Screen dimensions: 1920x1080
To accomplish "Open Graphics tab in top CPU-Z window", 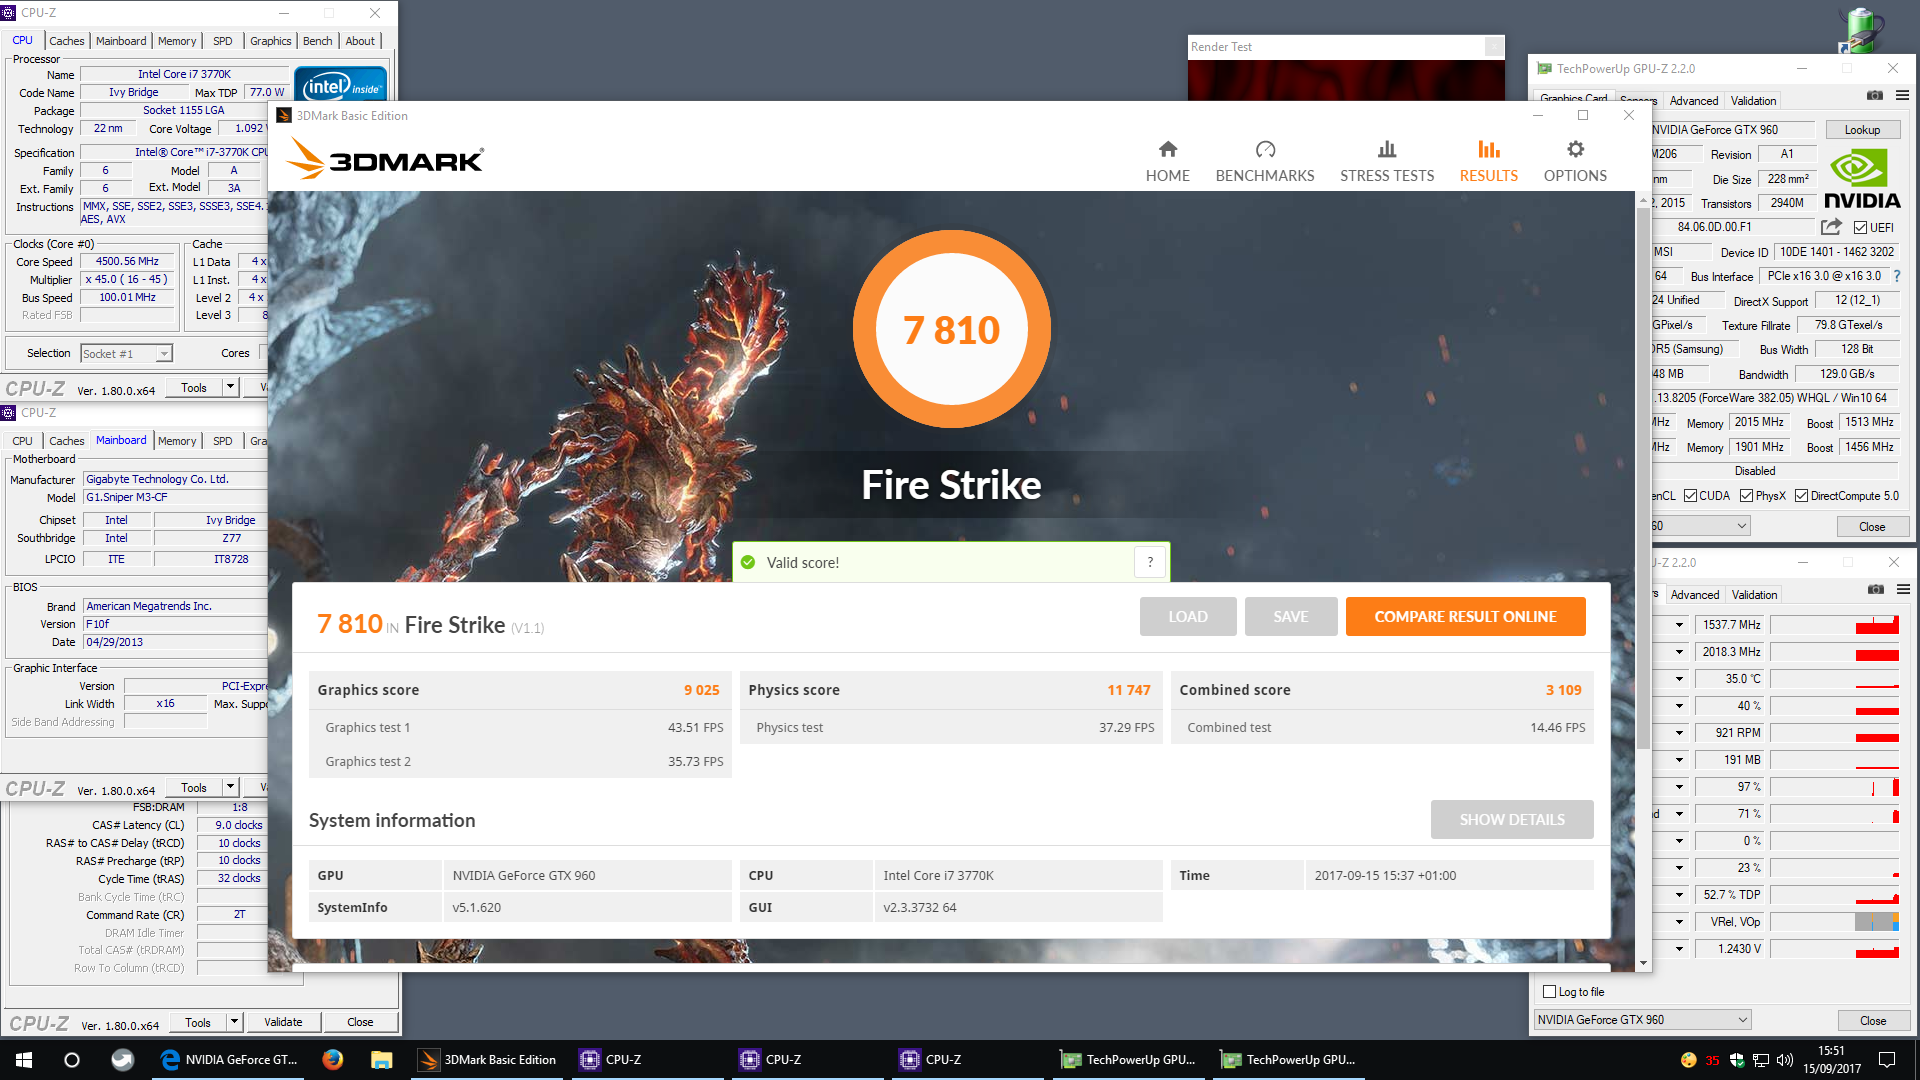I will click(x=271, y=41).
